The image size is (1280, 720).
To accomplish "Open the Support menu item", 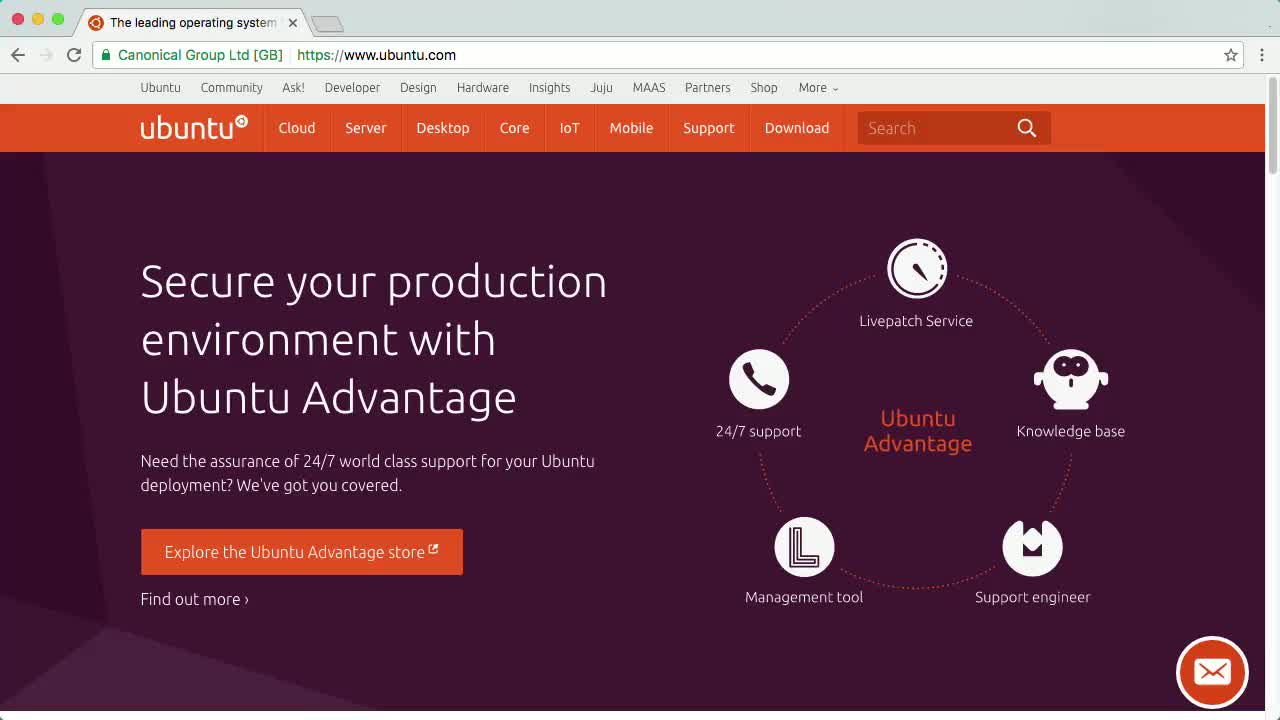I will [709, 128].
